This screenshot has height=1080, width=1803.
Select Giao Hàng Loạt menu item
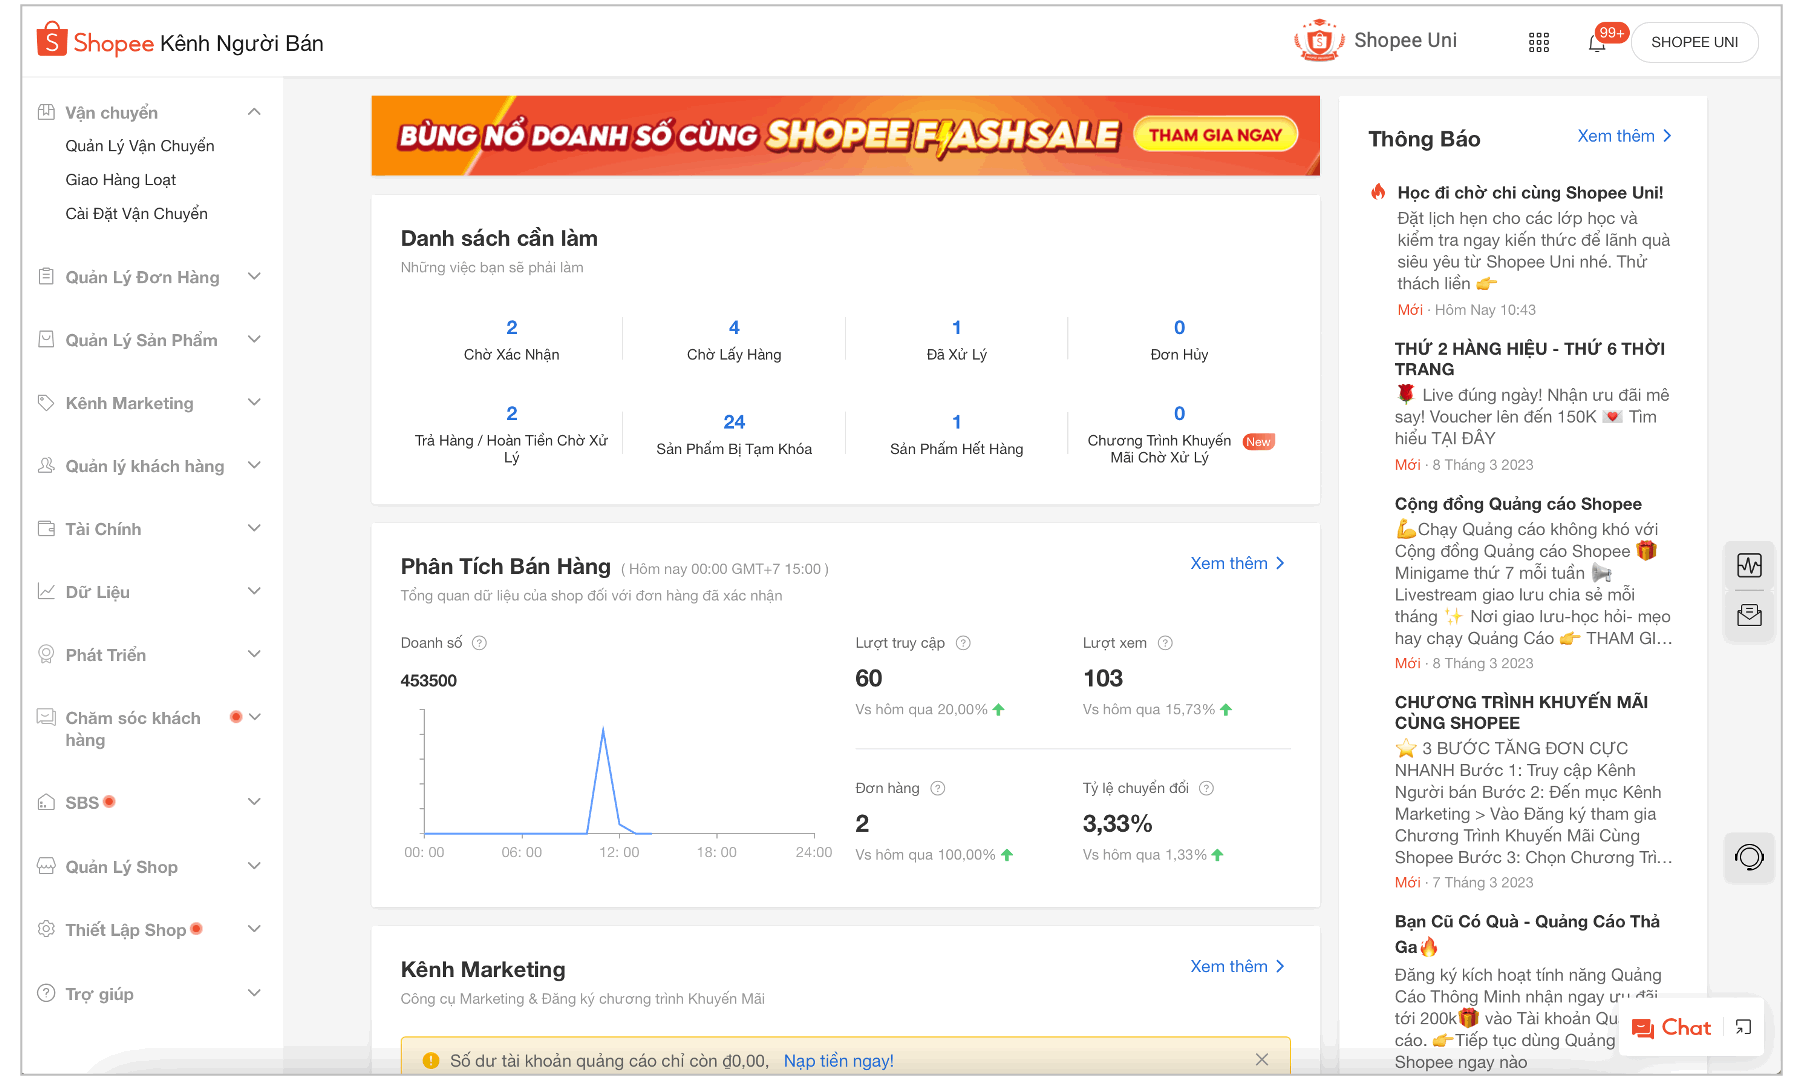coord(121,180)
